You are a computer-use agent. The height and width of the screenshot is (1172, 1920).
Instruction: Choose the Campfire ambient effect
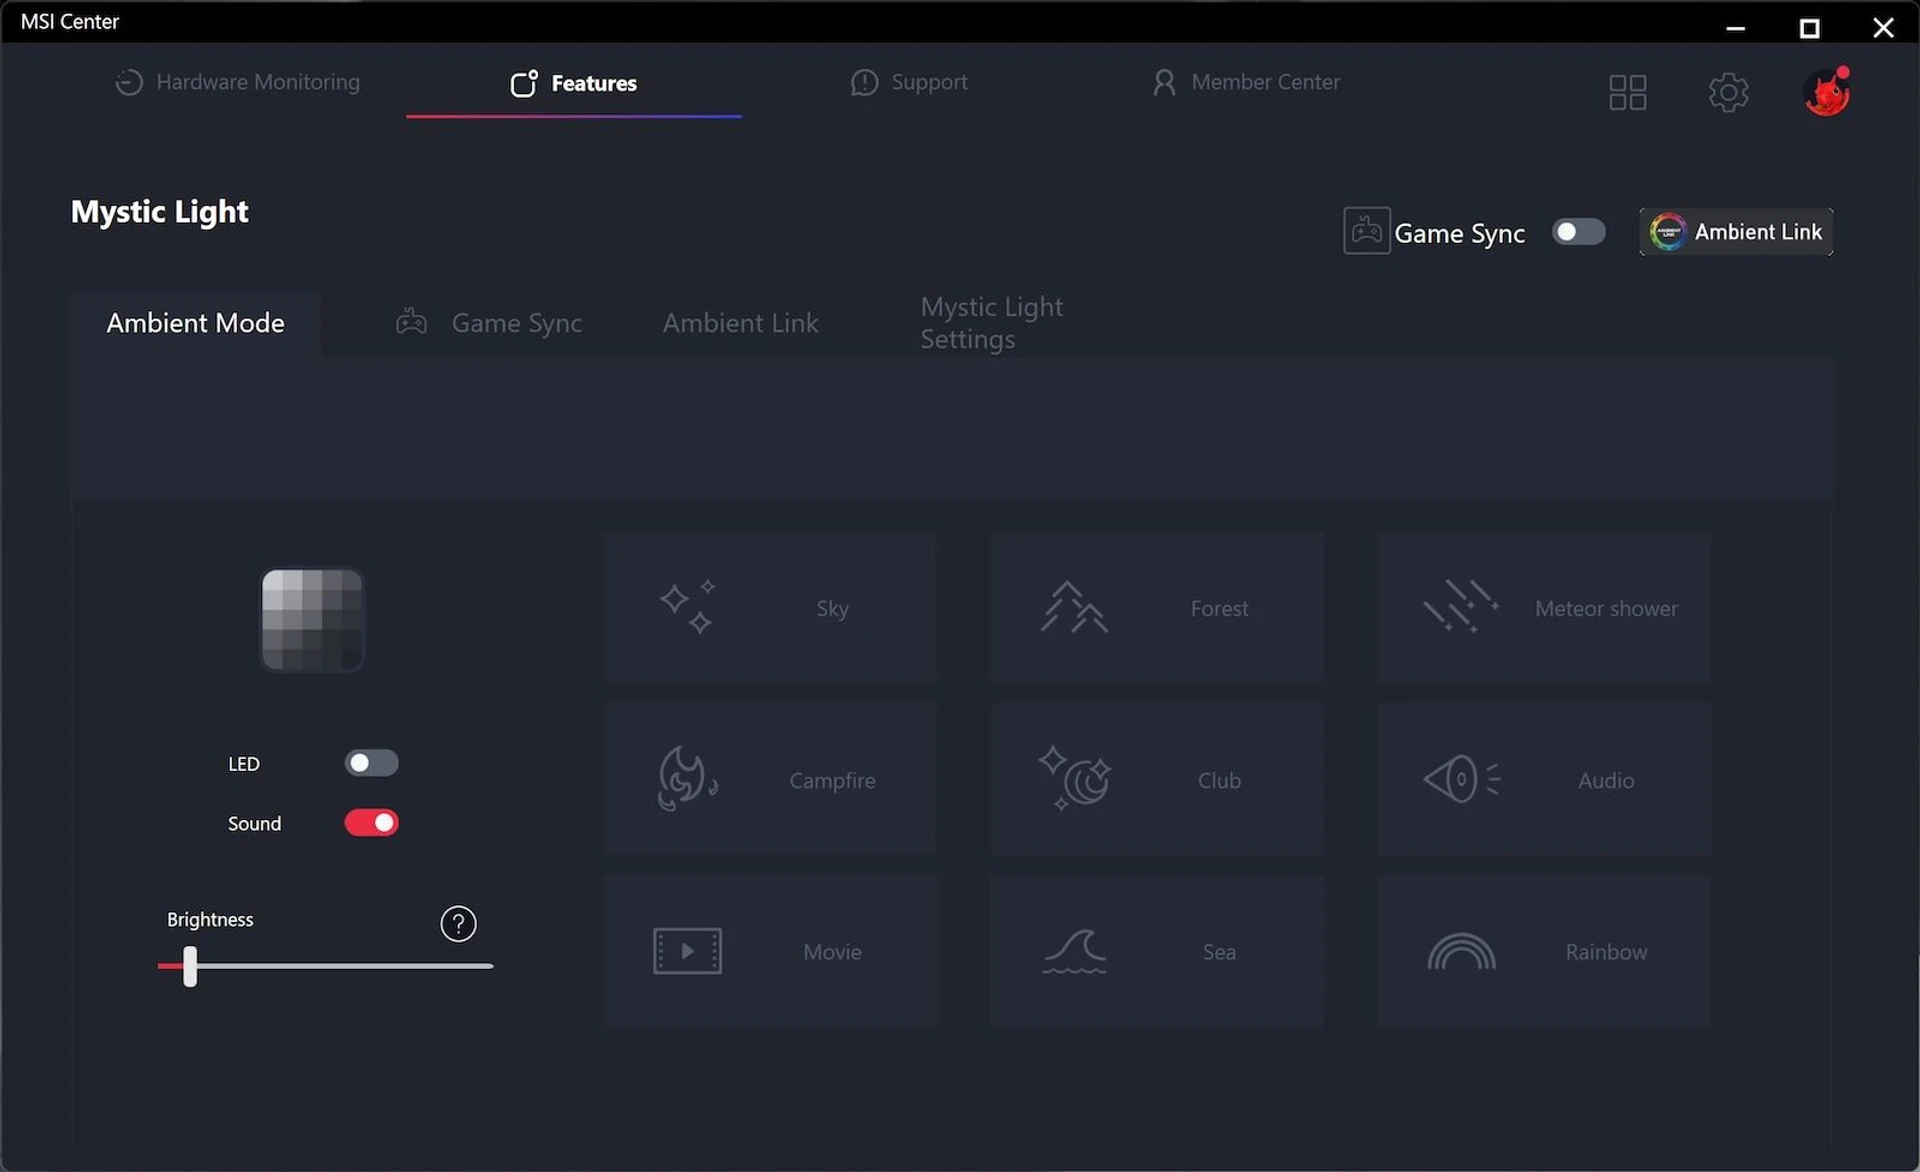pyautogui.click(x=770, y=780)
